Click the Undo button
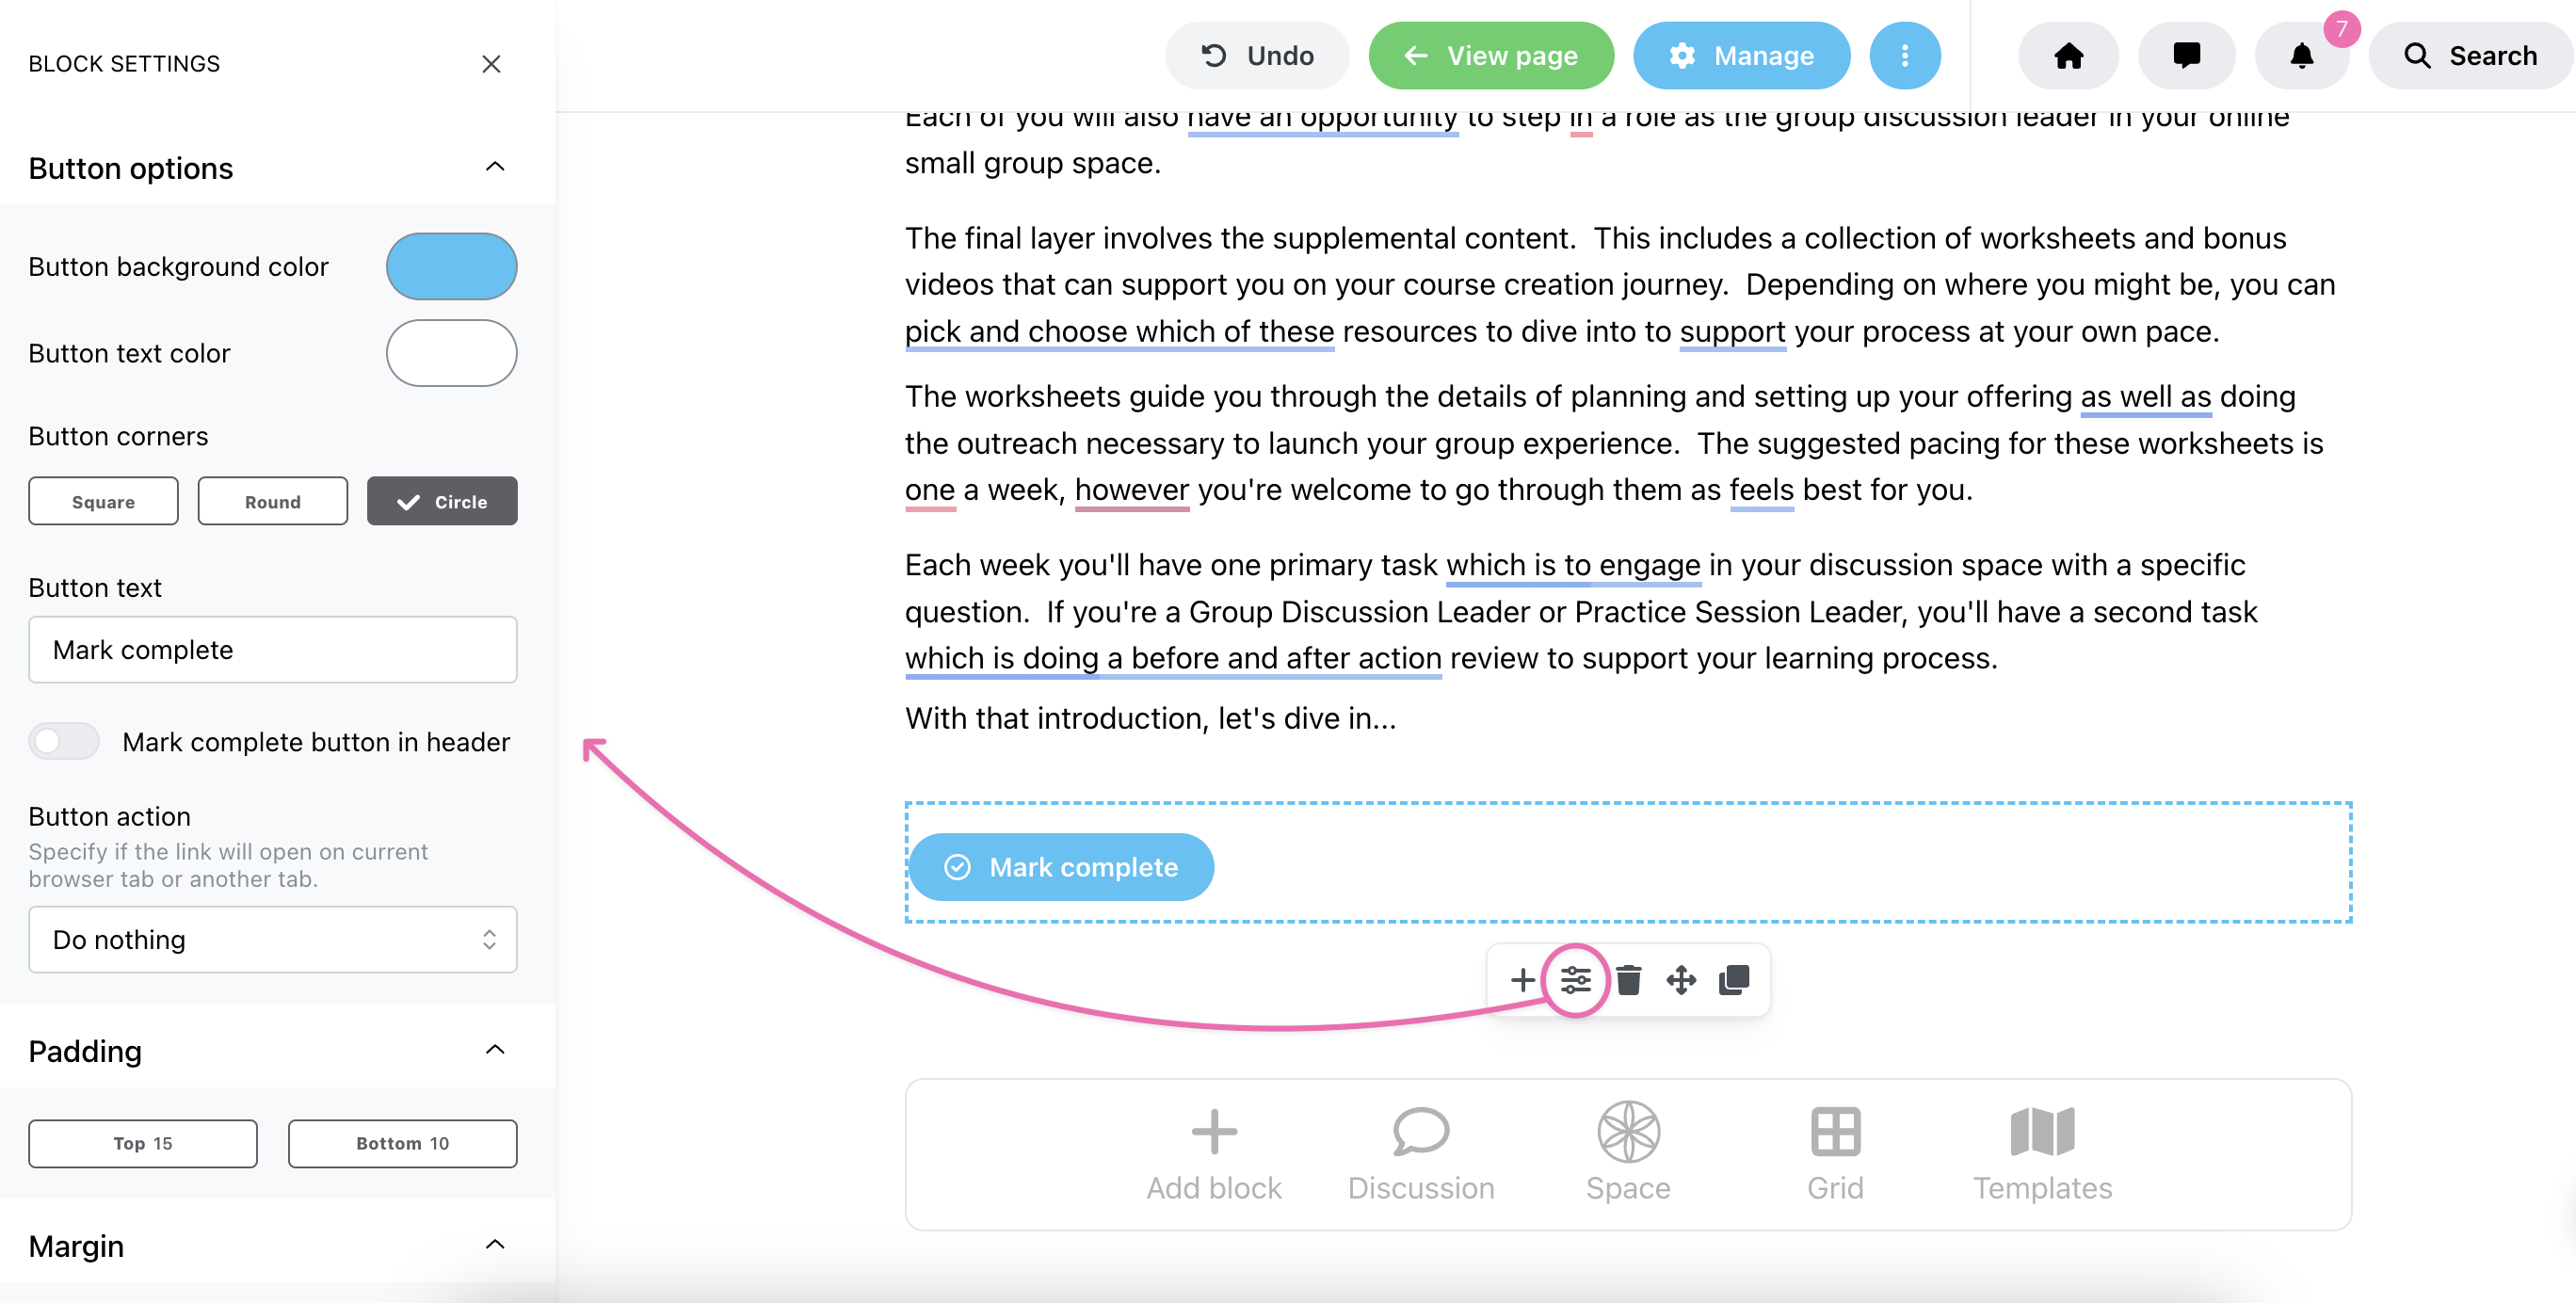 pyautogui.click(x=1257, y=56)
